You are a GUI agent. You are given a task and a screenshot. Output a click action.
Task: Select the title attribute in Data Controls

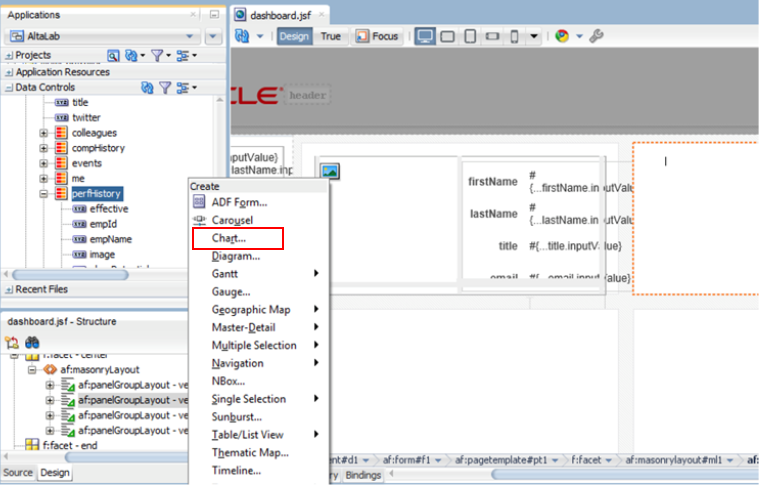pyautogui.click(x=80, y=102)
